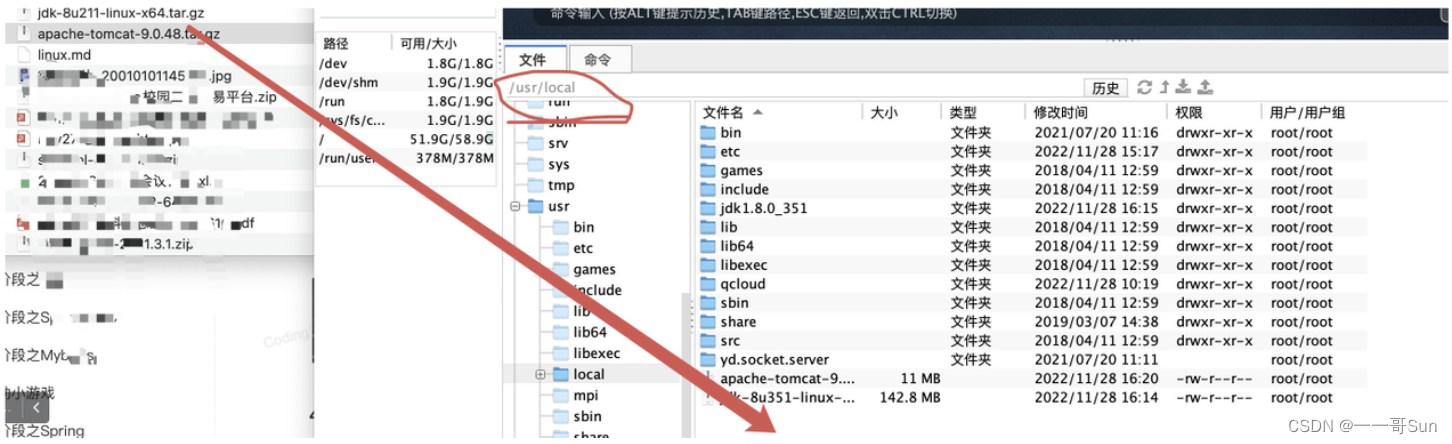Go to parent directory with up-arrow icon
1452x444 pixels.
click(x=1165, y=87)
